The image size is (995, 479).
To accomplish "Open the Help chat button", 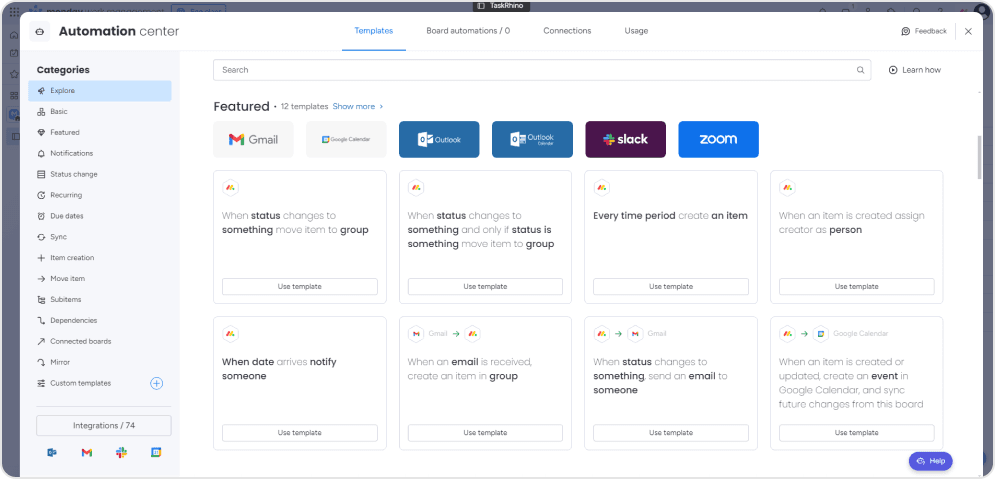I will click(x=931, y=461).
